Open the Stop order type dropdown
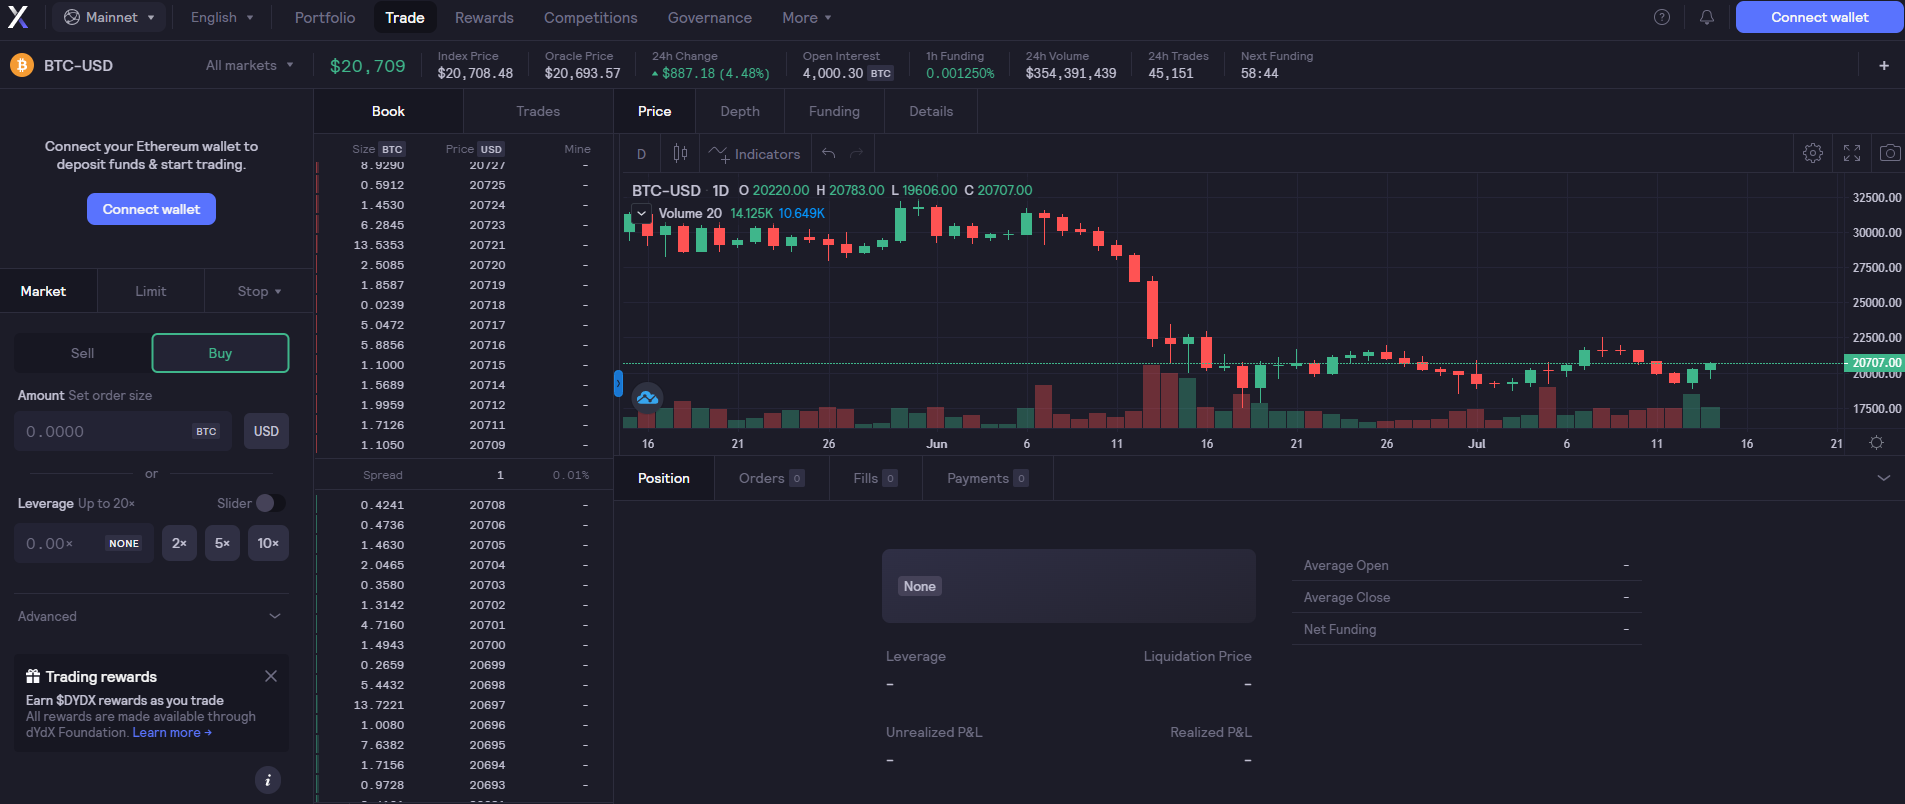The width and height of the screenshot is (1905, 804). [x=259, y=291]
